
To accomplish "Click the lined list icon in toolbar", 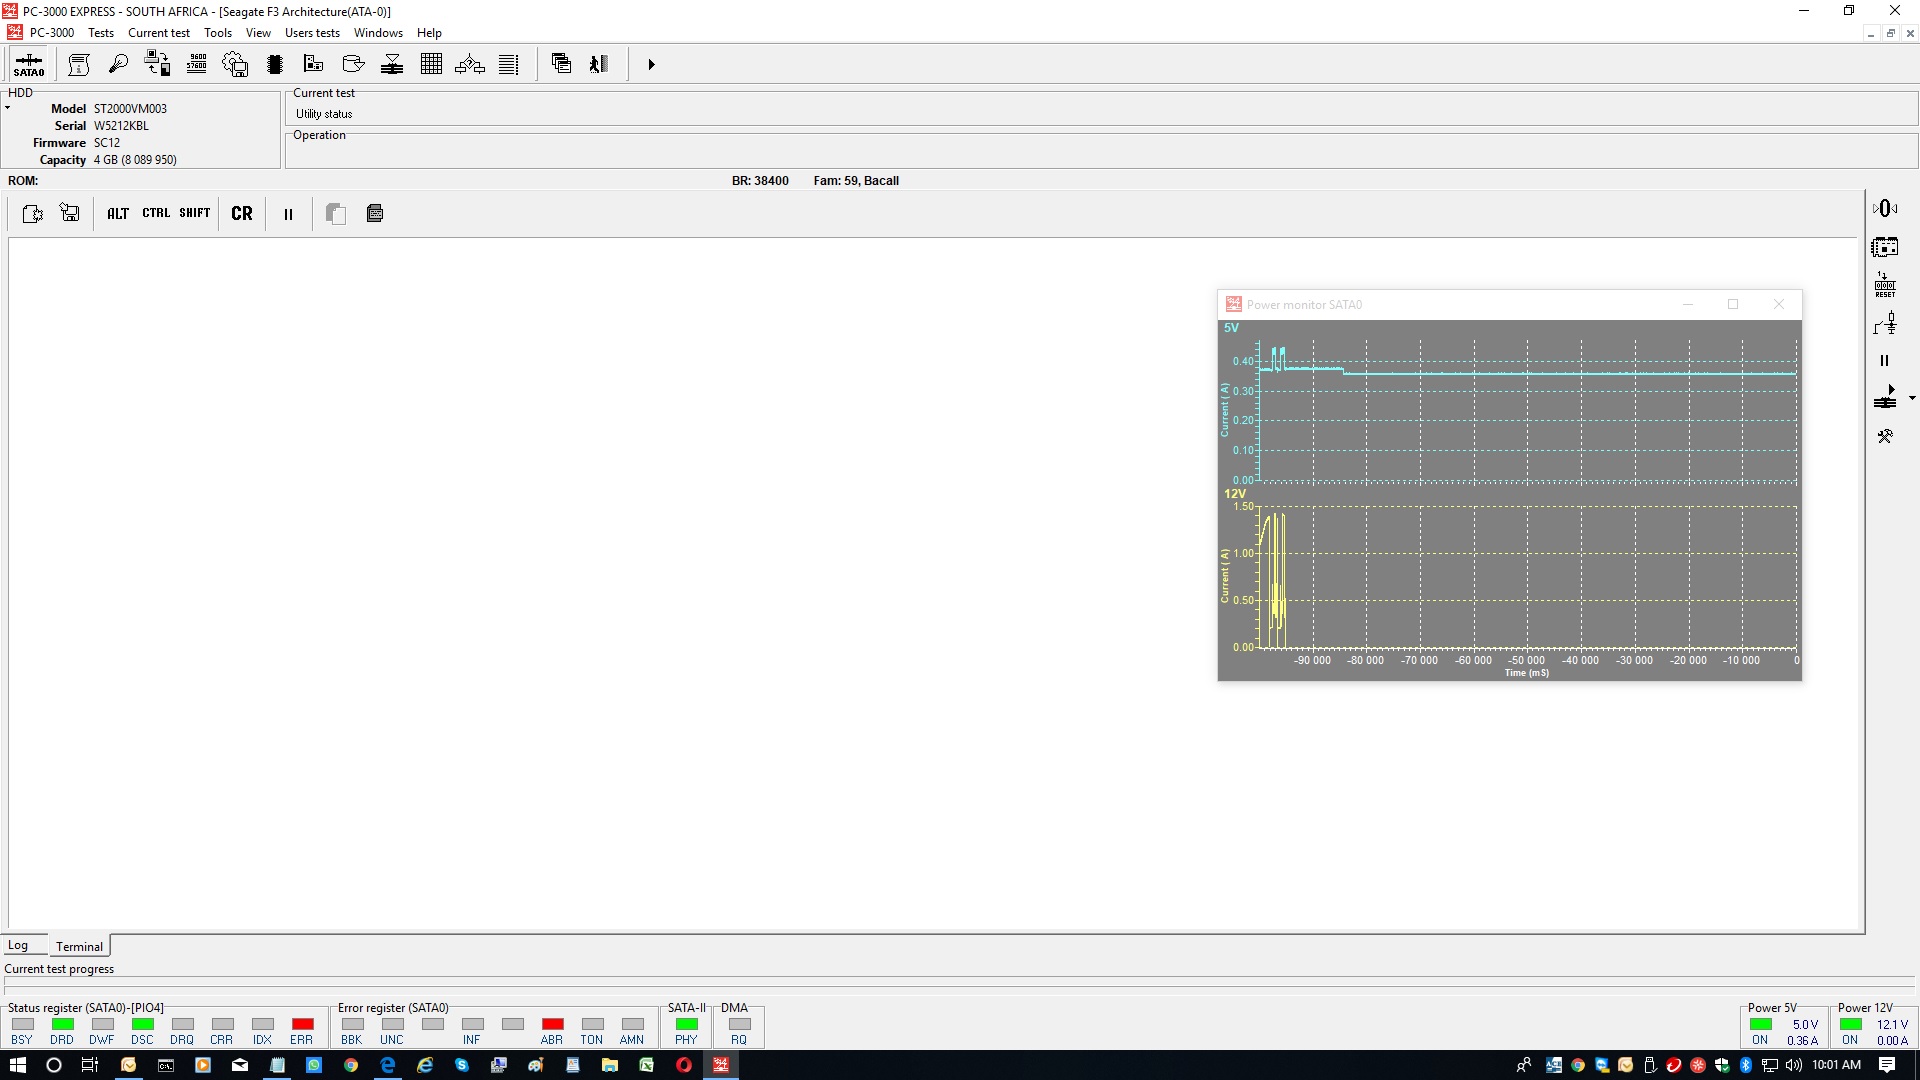I will coord(509,64).
